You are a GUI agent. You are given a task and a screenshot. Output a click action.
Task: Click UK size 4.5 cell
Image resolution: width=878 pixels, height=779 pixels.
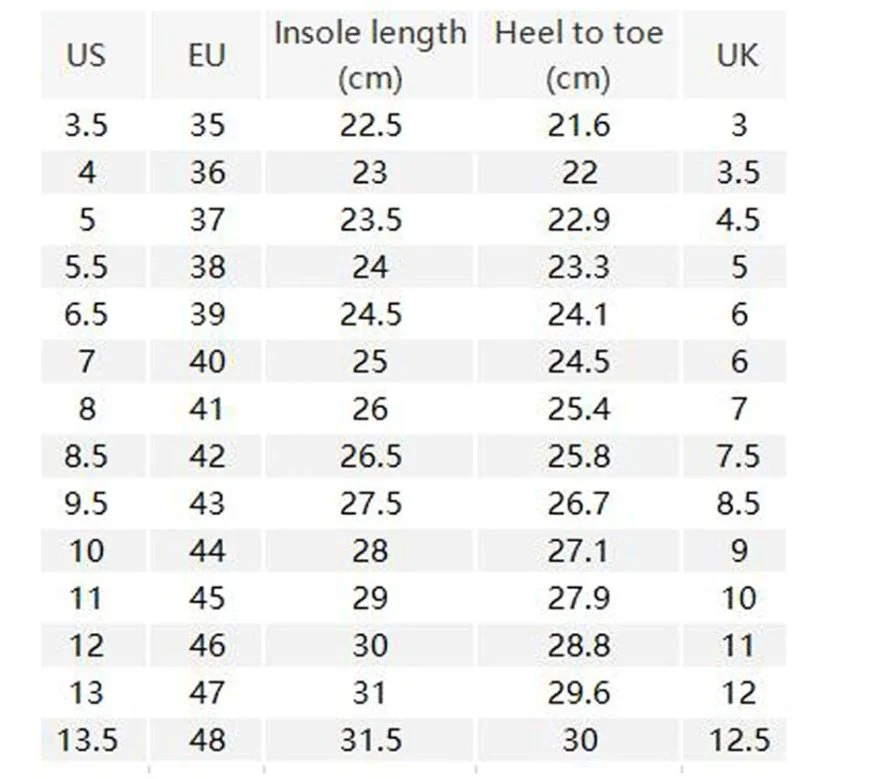(x=737, y=220)
